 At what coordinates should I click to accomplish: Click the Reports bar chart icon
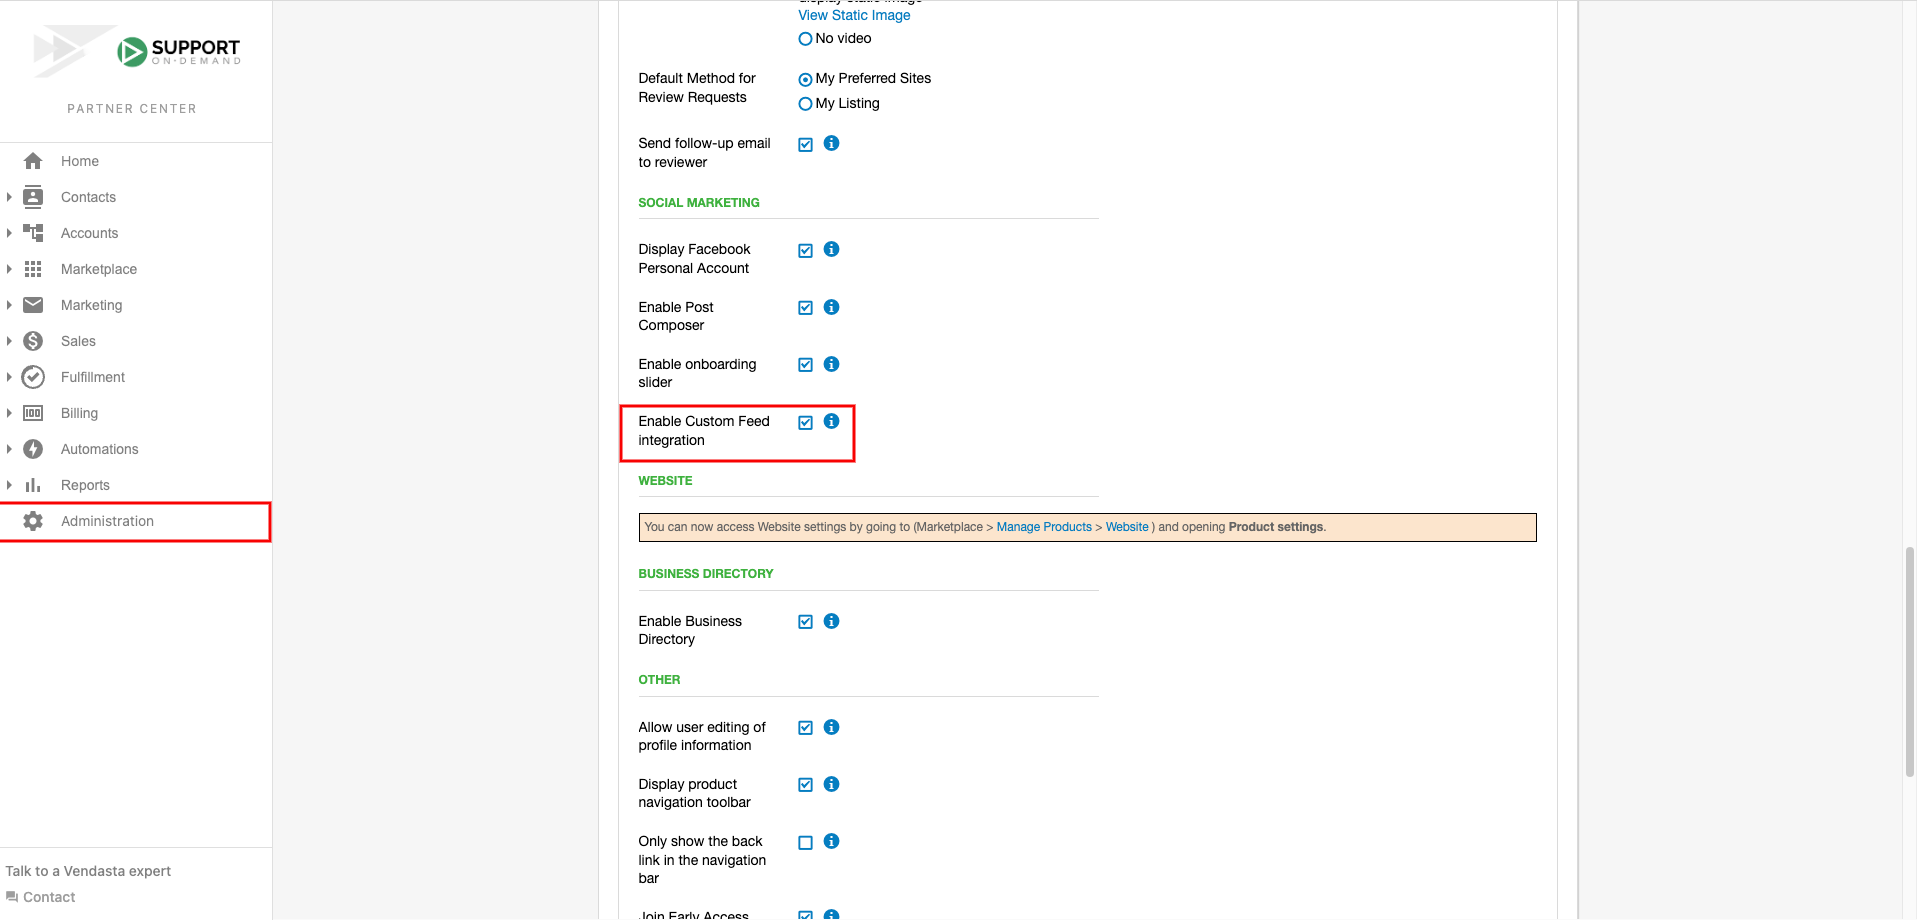tap(33, 485)
